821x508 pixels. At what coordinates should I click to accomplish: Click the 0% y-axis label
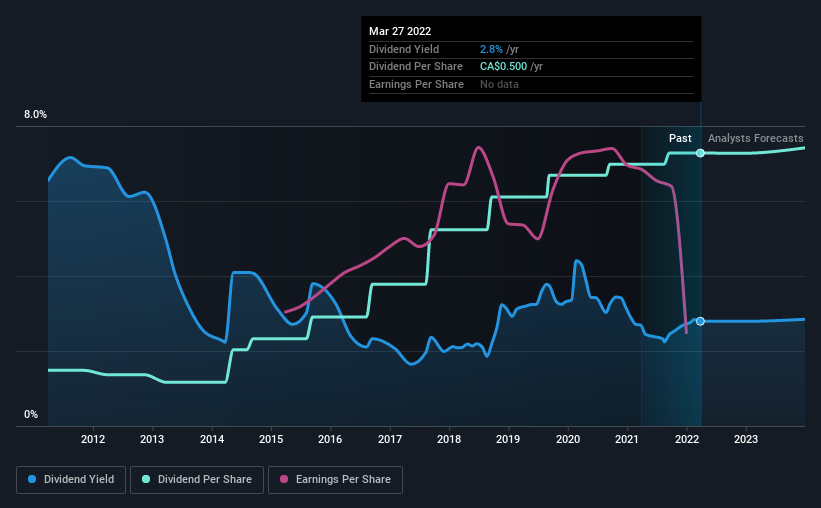tap(31, 414)
